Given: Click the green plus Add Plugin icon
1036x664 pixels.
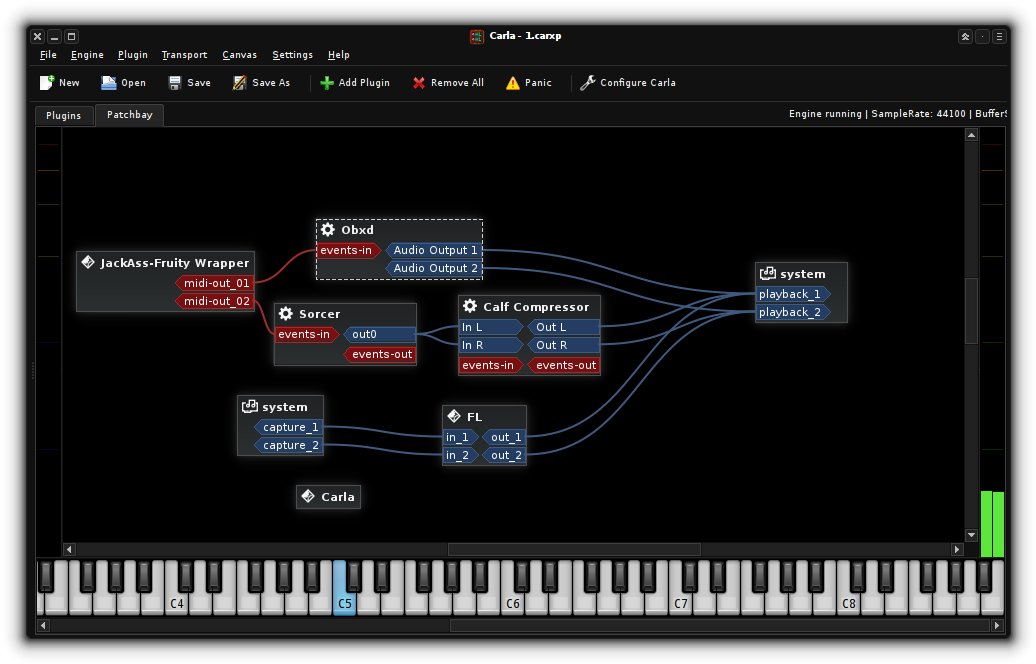Looking at the screenshot, I should pyautogui.click(x=327, y=83).
